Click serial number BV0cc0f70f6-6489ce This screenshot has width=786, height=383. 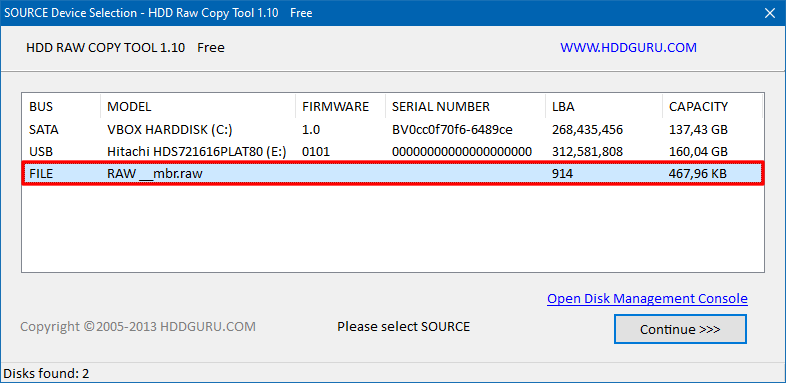pos(452,130)
